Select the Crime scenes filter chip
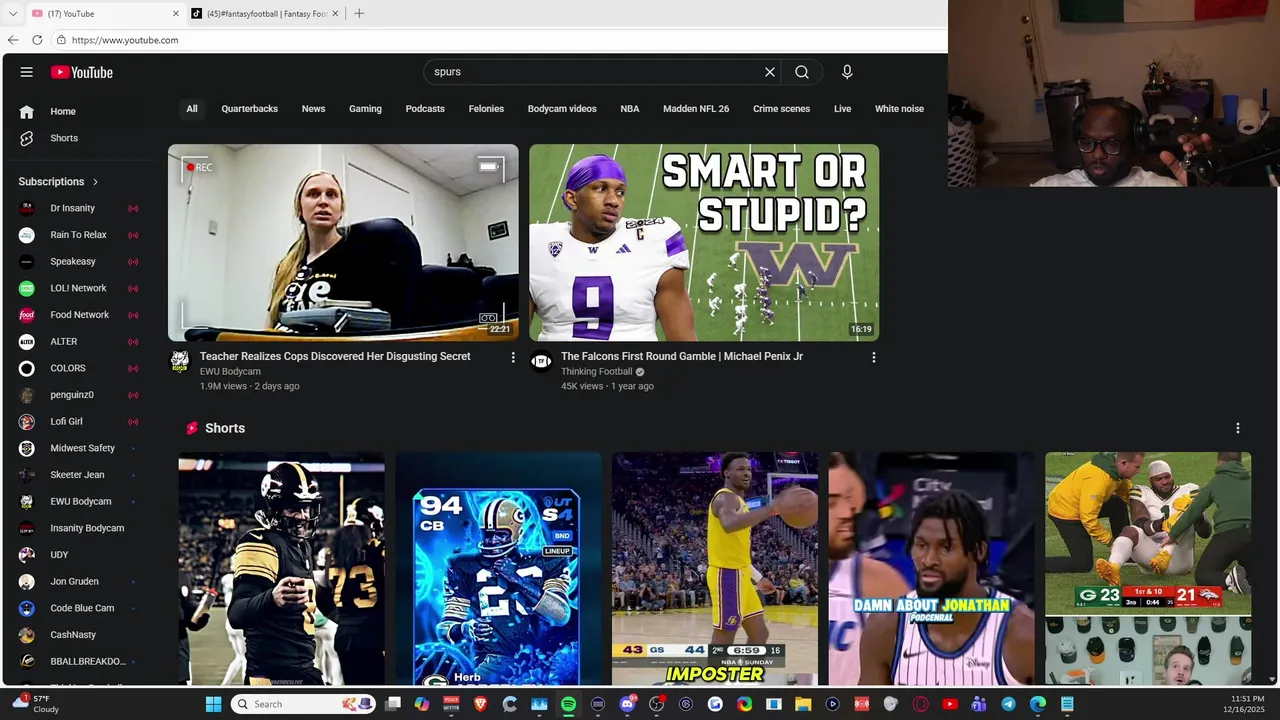The width and height of the screenshot is (1280, 720). click(781, 109)
